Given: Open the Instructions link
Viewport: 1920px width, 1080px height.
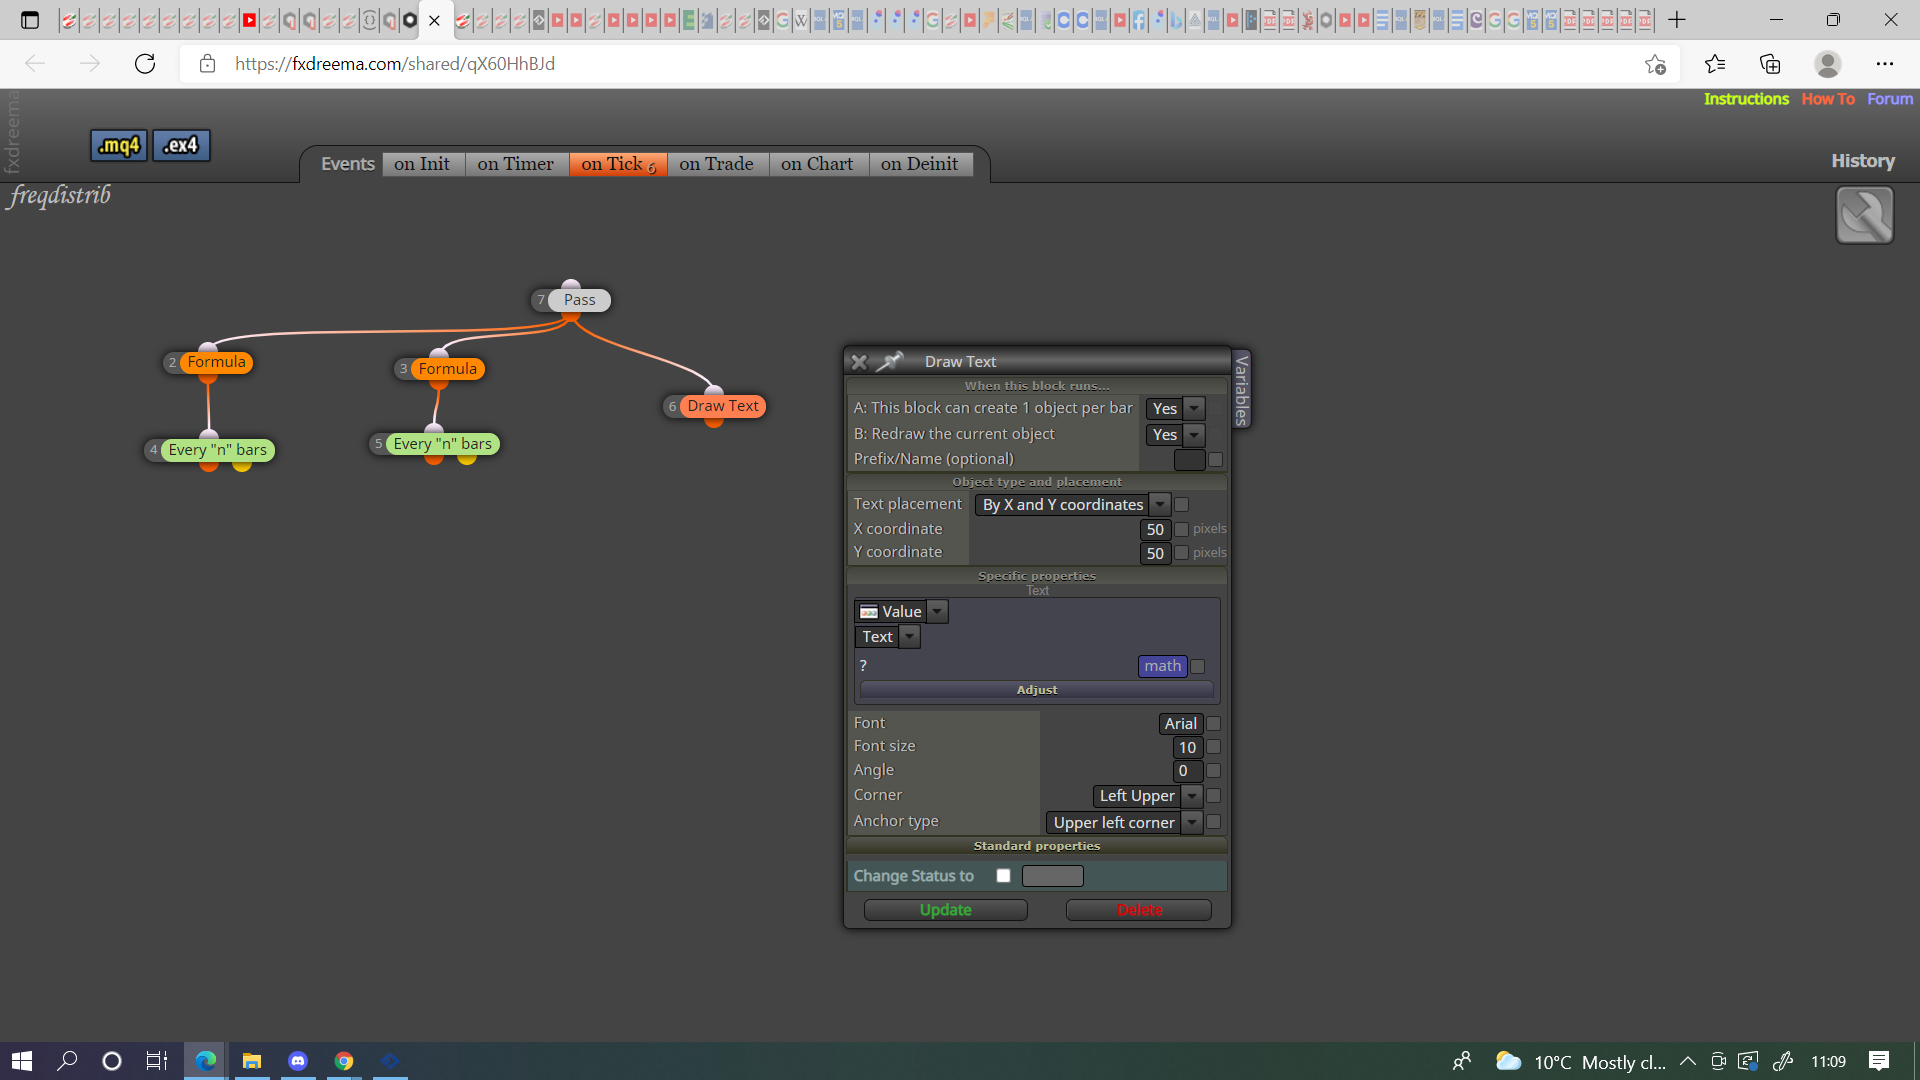Looking at the screenshot, I should click(x=1746, y=99).
